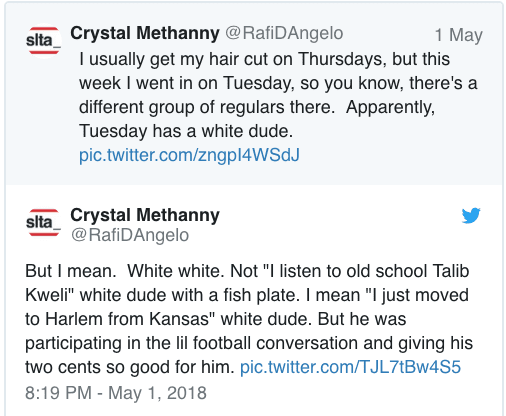Click 'two cents so good for him' text
This screenshot has height=416, width=506.
[127, 367]
